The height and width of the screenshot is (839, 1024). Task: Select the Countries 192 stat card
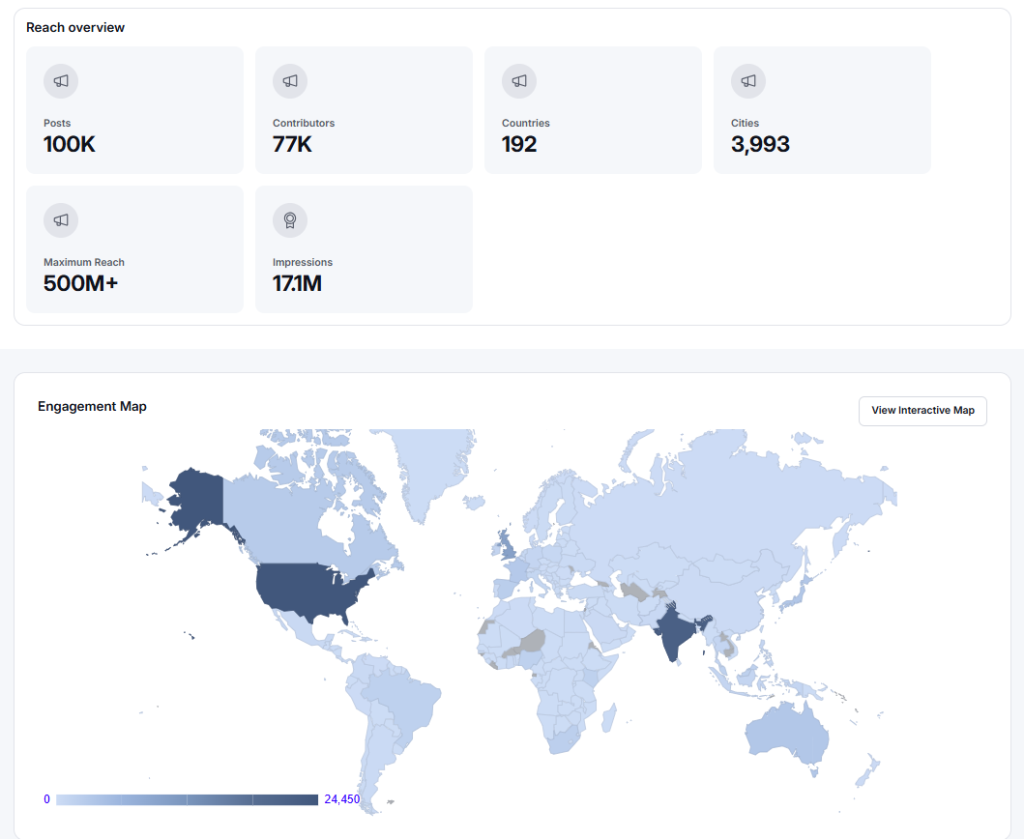[x=593, y=110]
